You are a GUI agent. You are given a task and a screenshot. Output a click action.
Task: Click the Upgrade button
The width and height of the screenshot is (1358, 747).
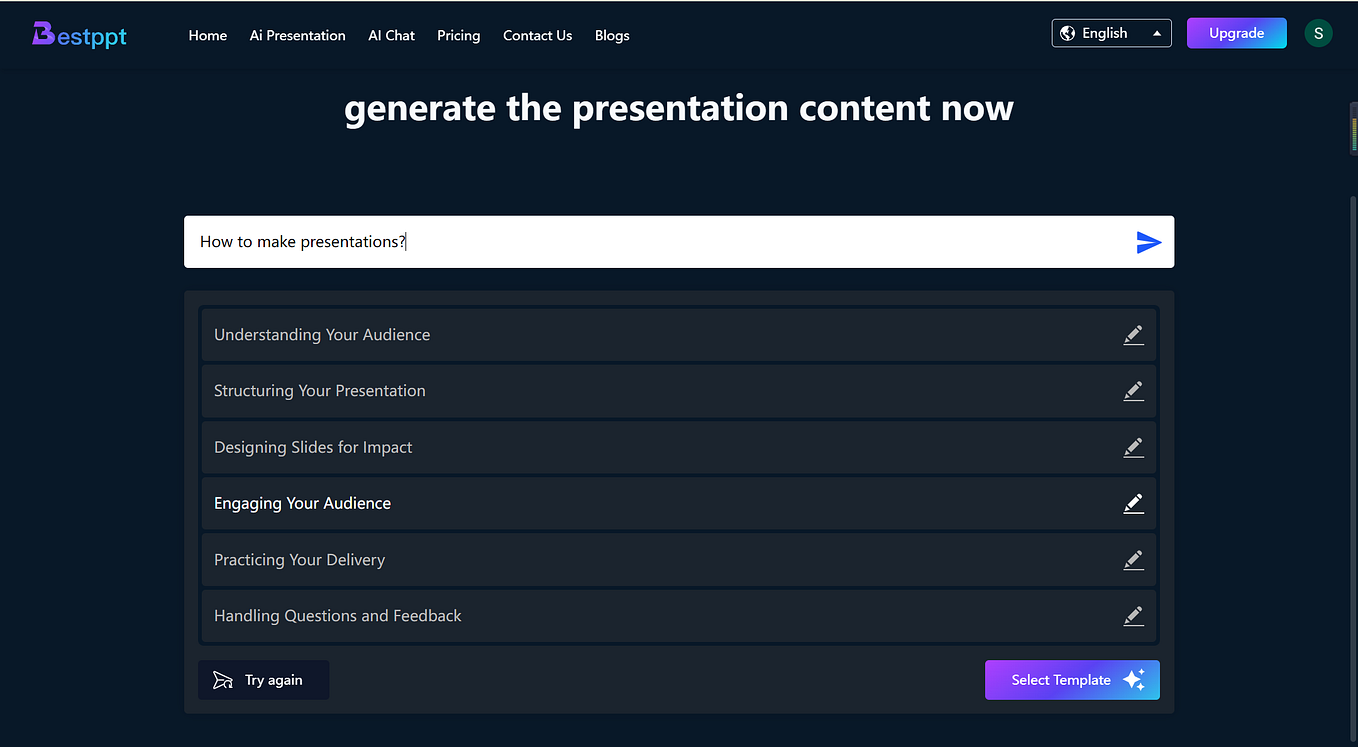click(x=1236, y=32)
